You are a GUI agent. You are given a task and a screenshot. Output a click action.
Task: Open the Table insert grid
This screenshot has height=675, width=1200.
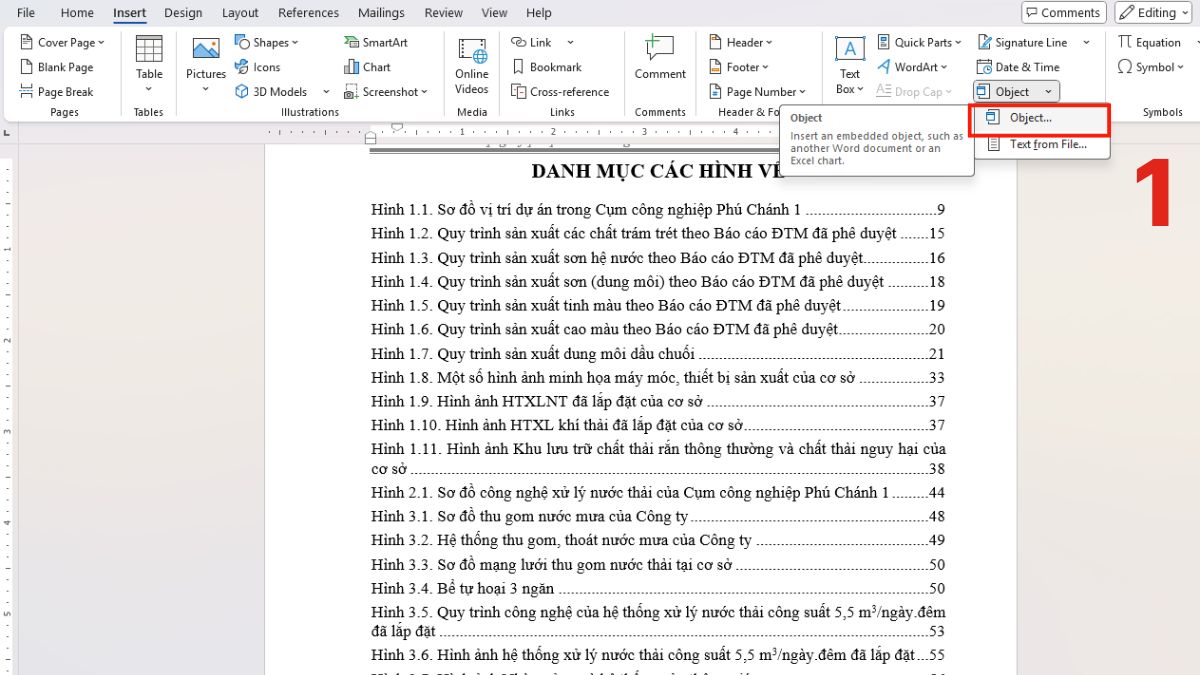tap(149, 65)
